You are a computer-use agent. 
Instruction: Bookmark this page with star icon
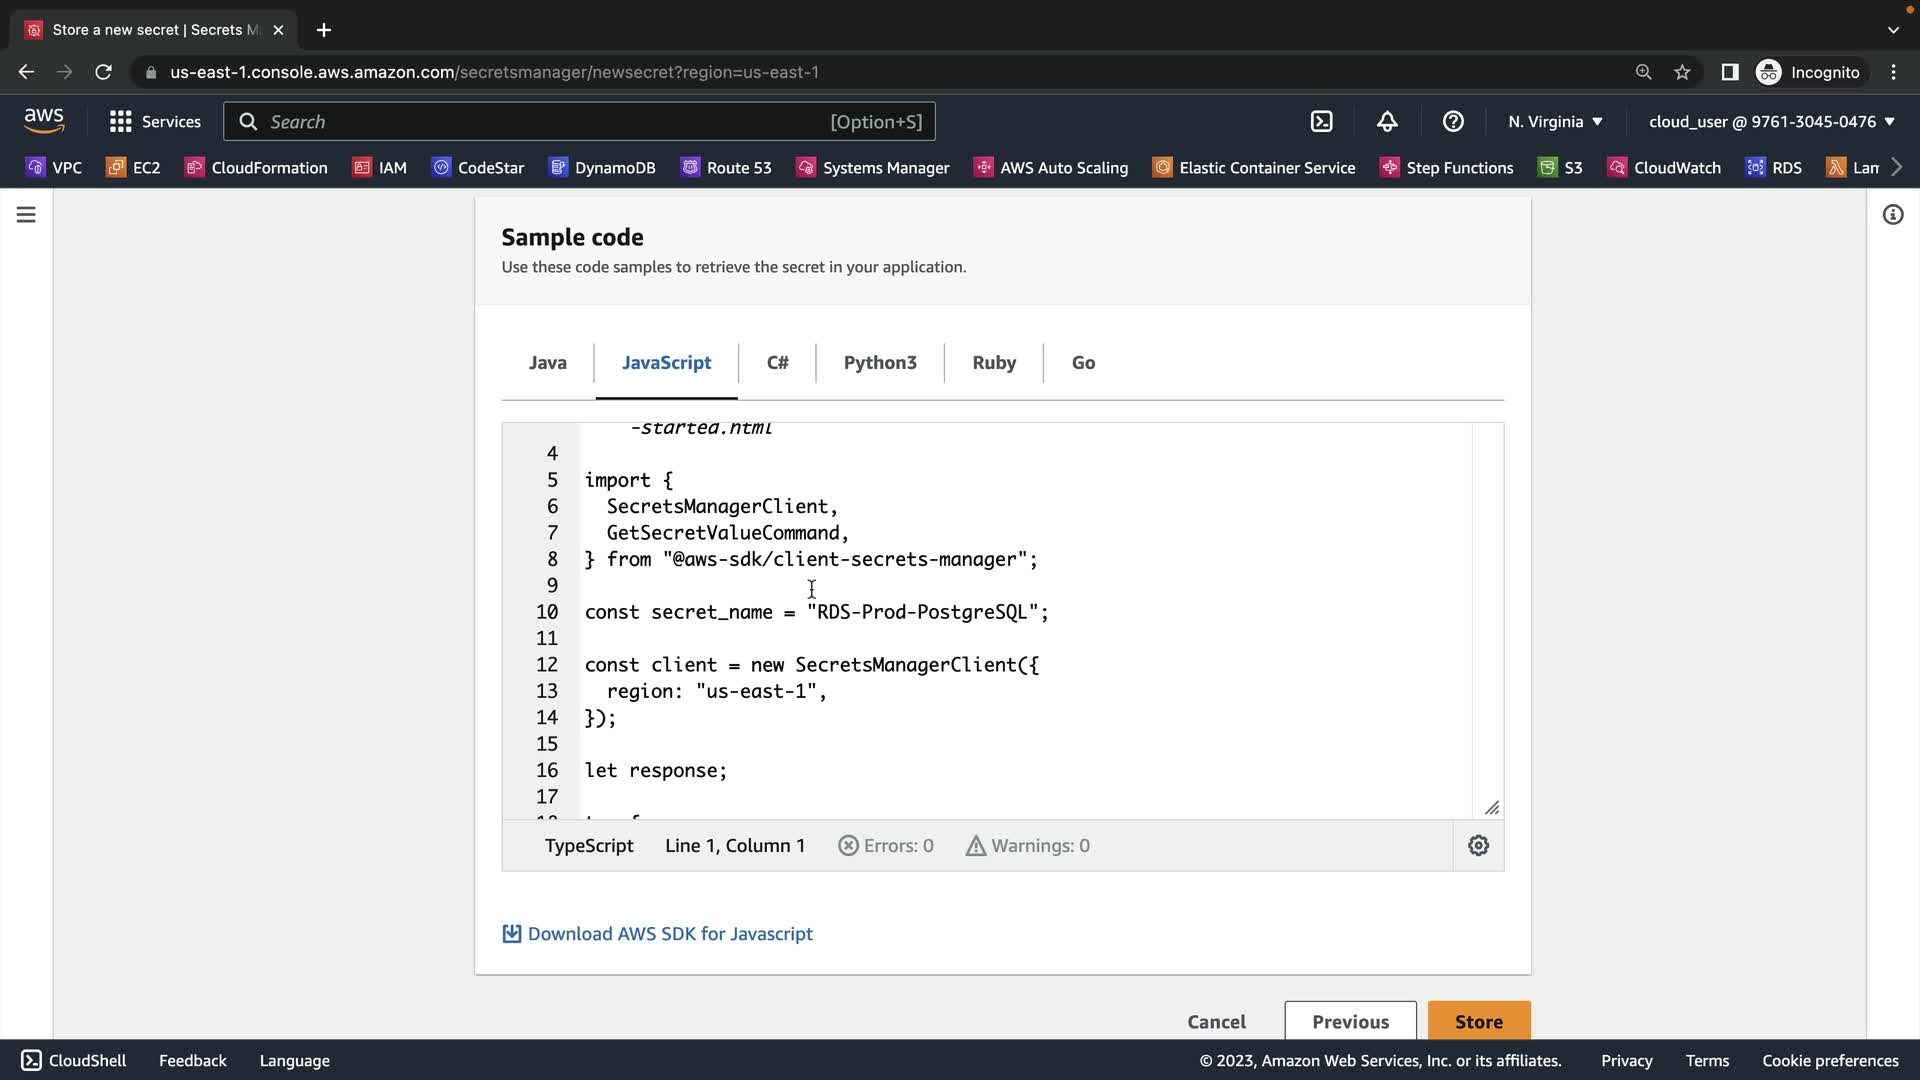click(x=1682, y=72)
